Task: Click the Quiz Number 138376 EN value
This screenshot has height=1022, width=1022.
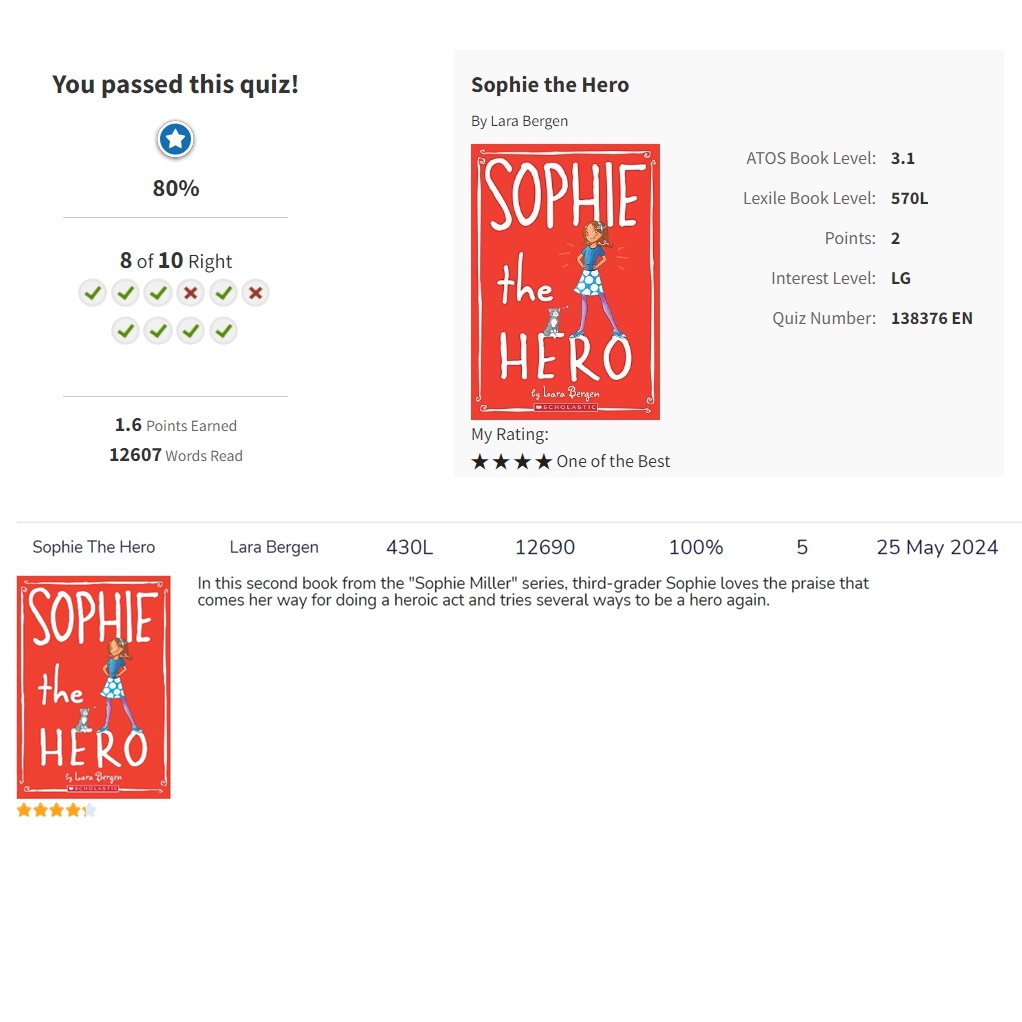Action: [x=931, y=318]
